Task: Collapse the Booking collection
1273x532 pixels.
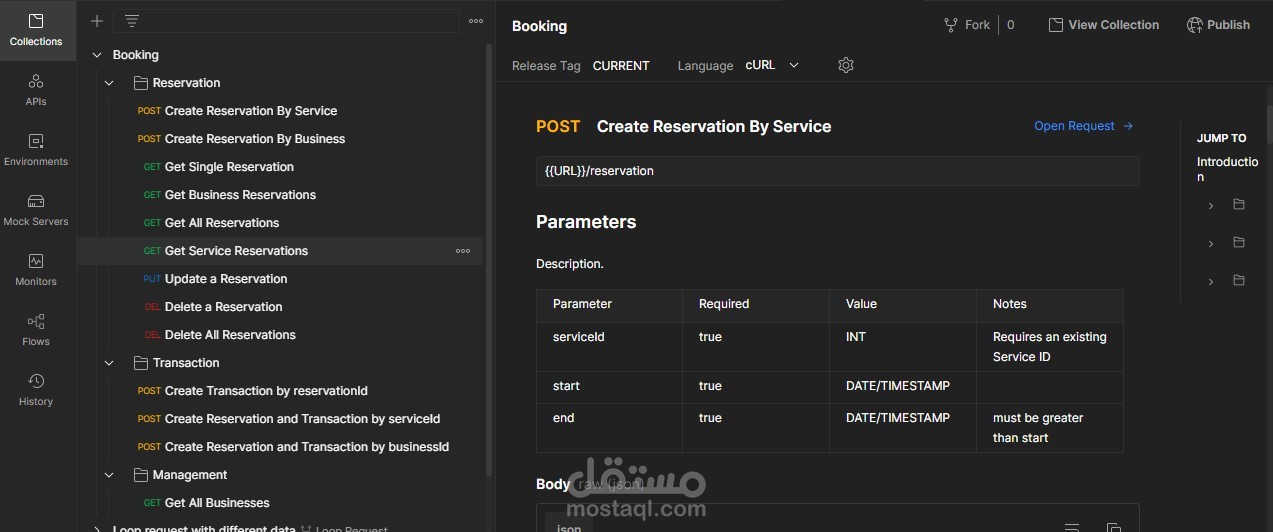Action: (x=97, y=55)
